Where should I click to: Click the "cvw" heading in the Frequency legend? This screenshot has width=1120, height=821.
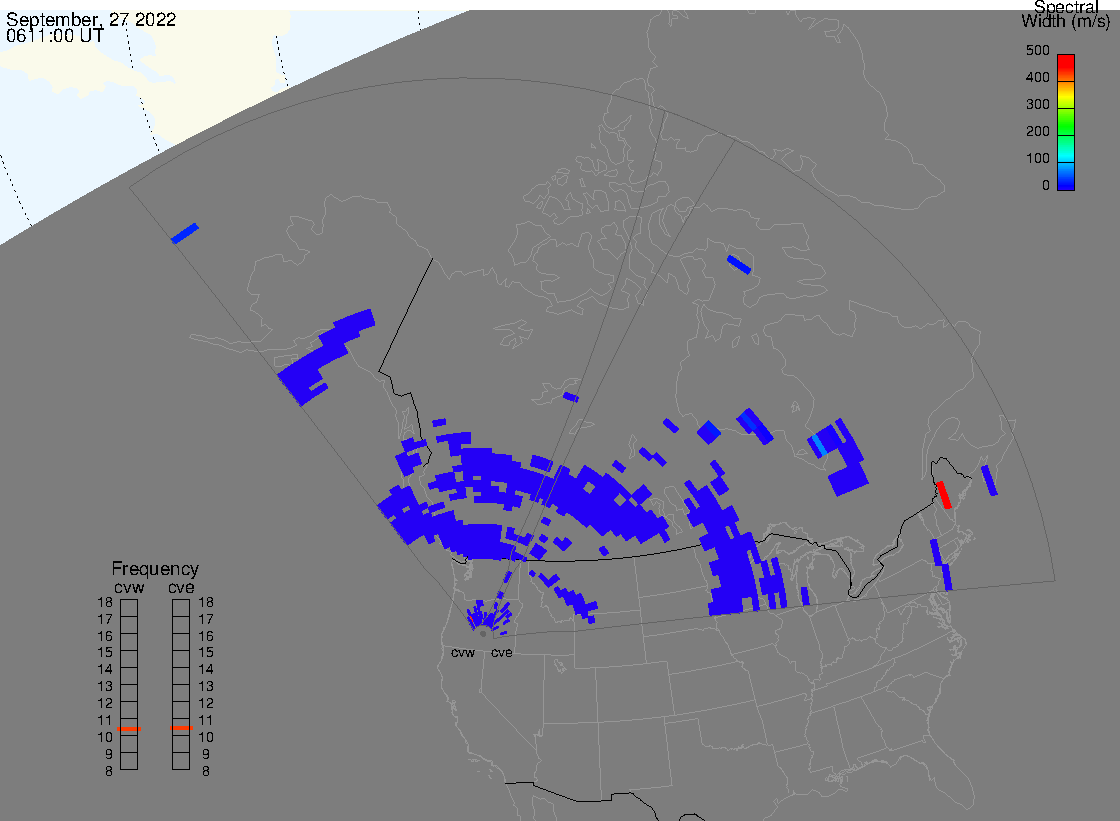129,587
